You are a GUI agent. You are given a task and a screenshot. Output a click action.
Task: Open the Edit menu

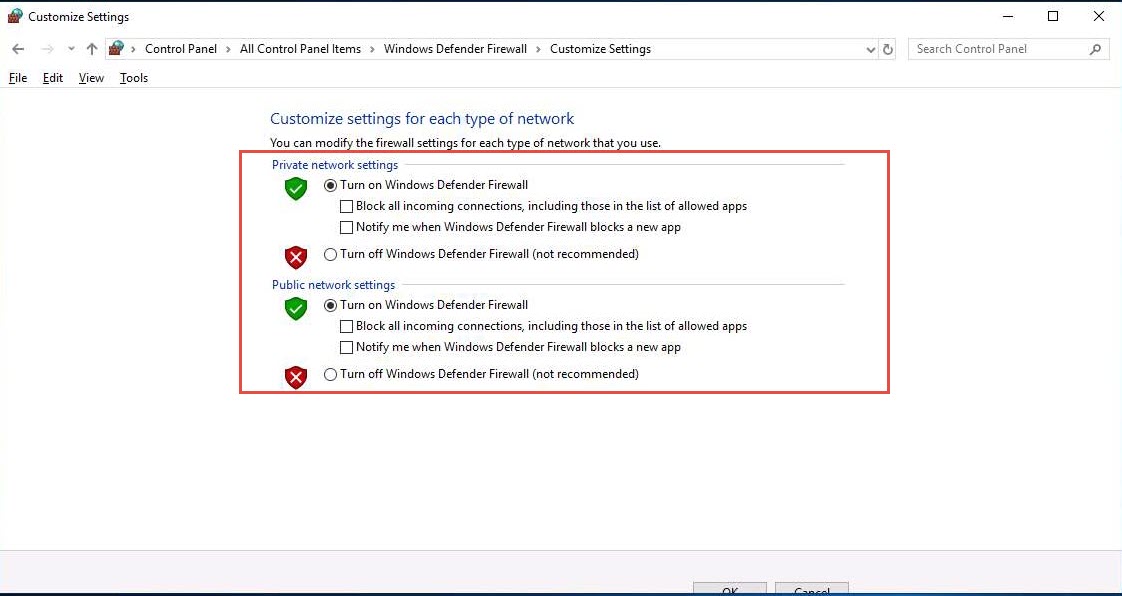(53, 78)
